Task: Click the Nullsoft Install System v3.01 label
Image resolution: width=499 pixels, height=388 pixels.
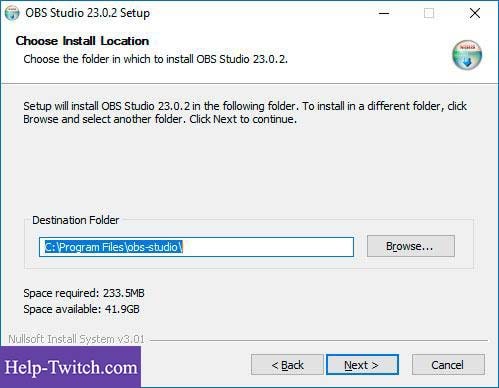Action: coord(76,339)
